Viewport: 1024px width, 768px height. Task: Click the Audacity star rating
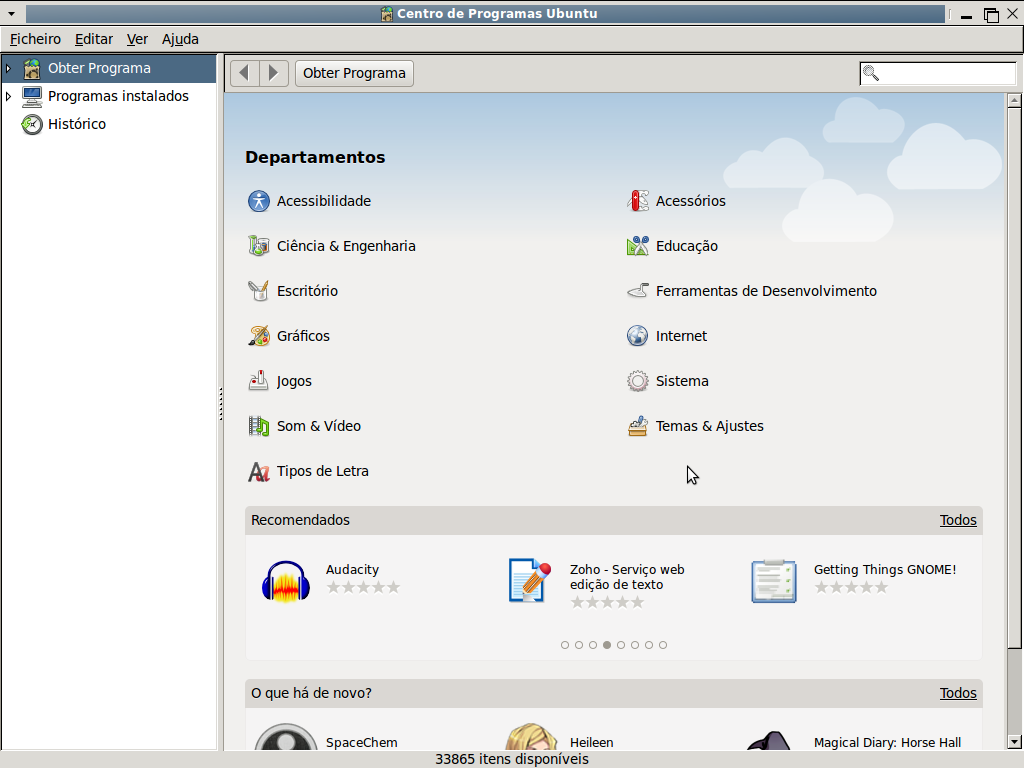click(x=363, y=587)
